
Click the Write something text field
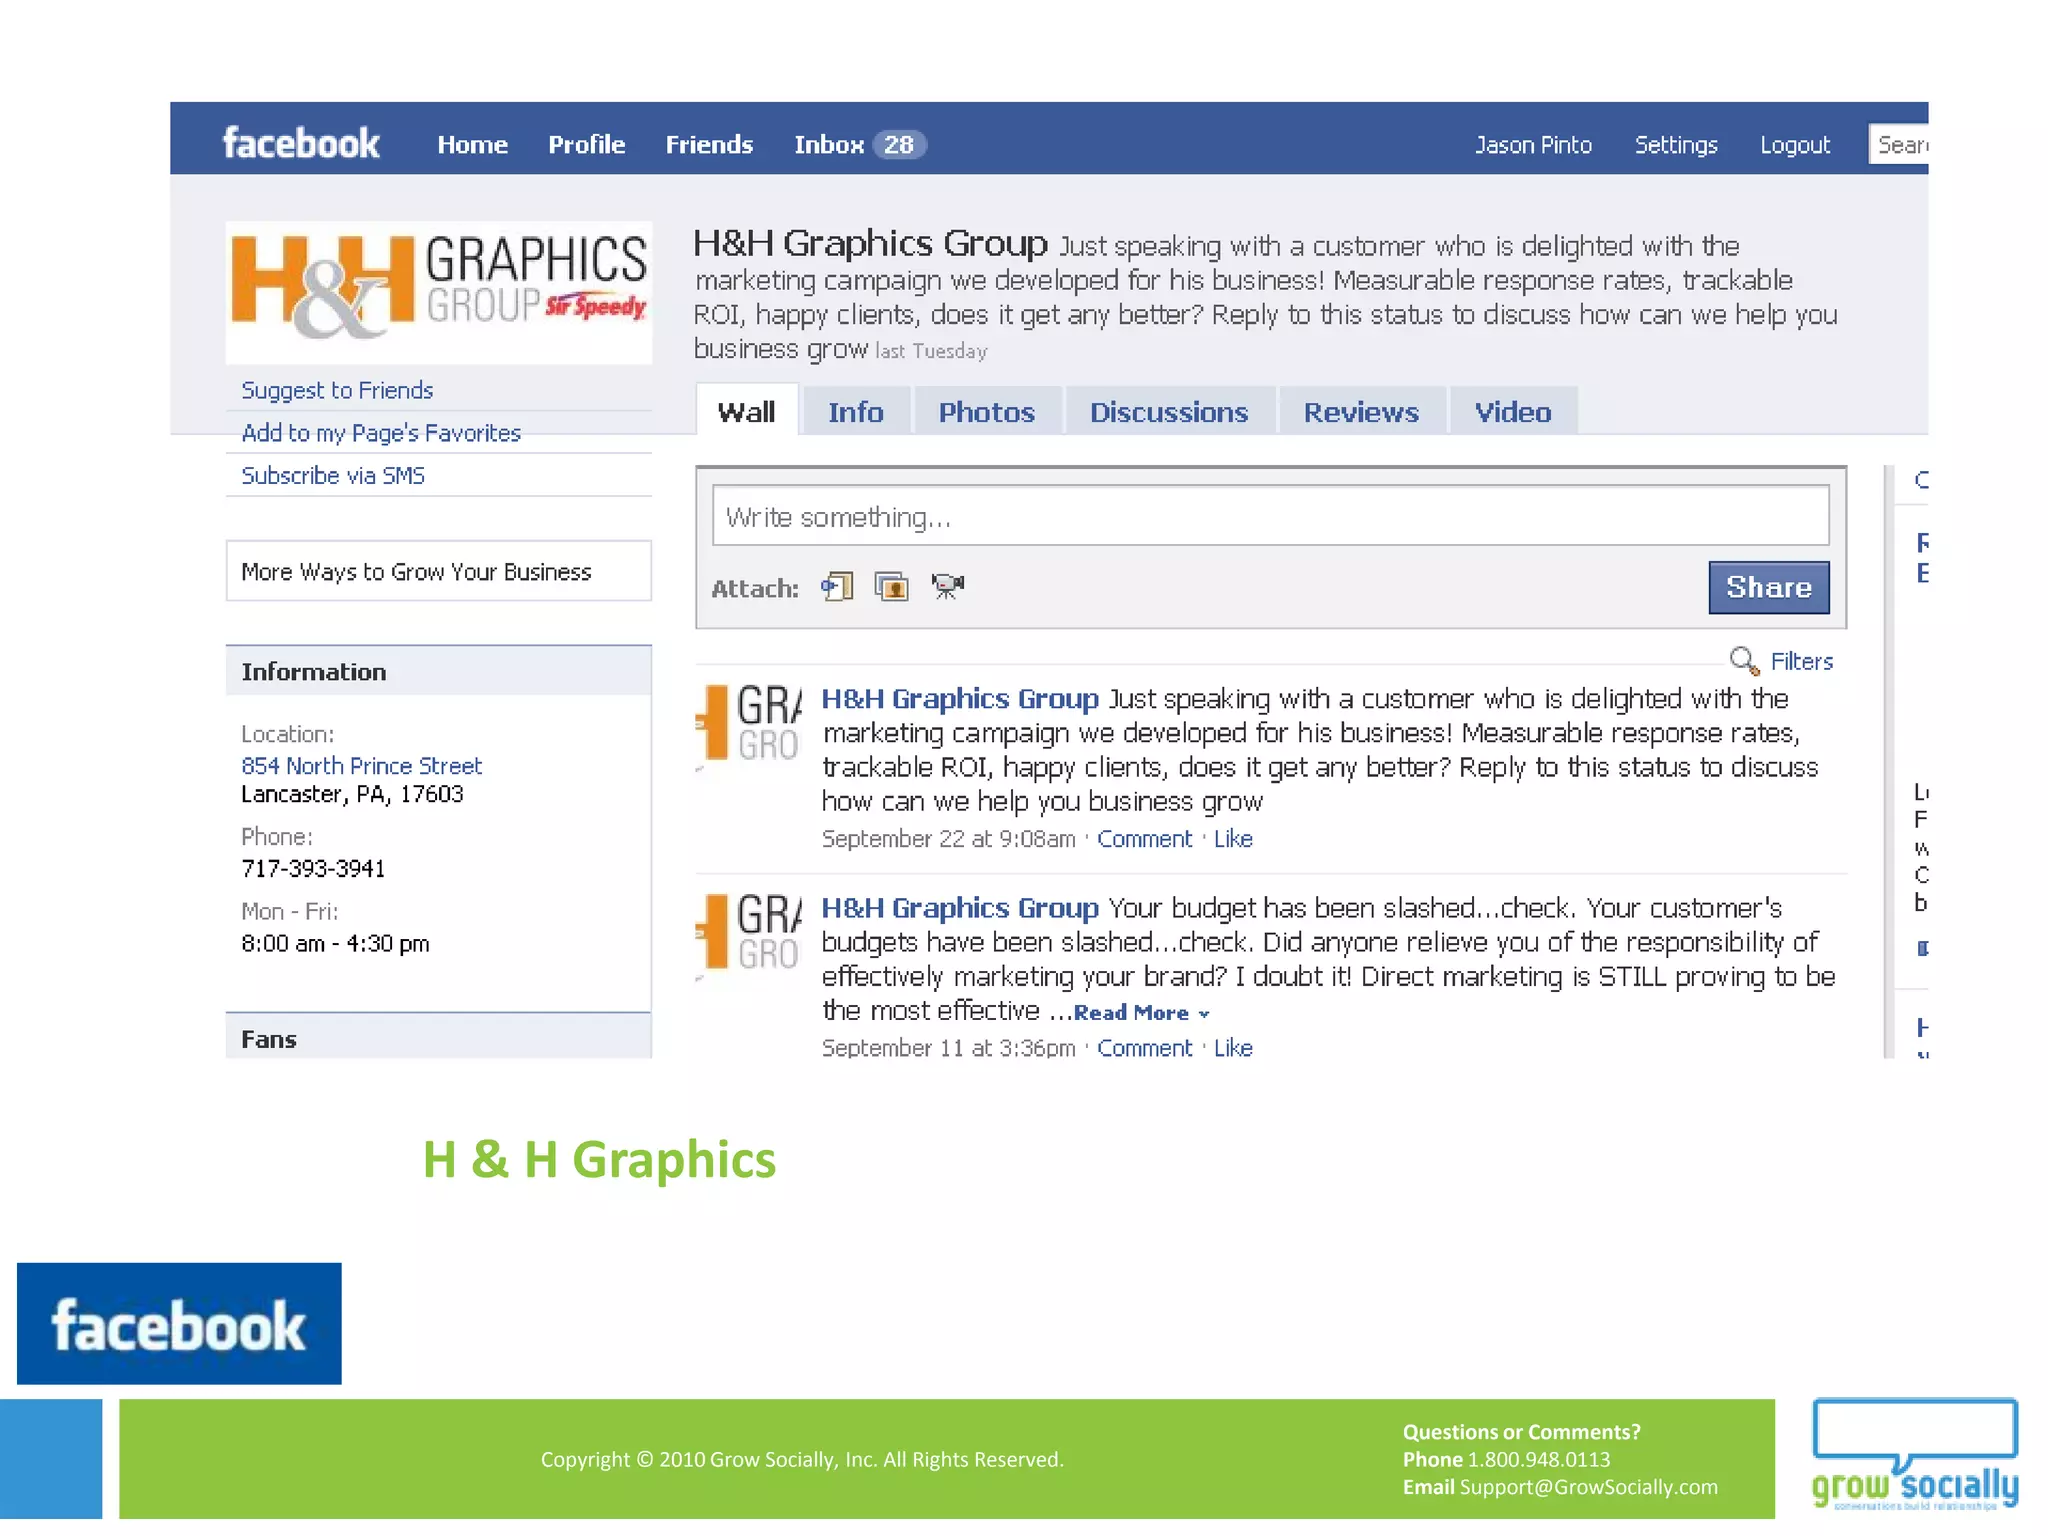1270,517
